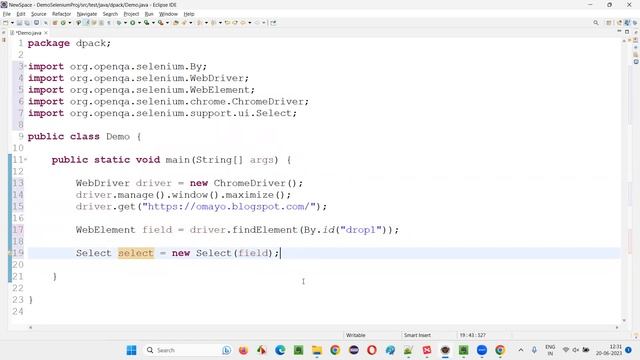Show hidden system tray icons chevron

[521, 350]
